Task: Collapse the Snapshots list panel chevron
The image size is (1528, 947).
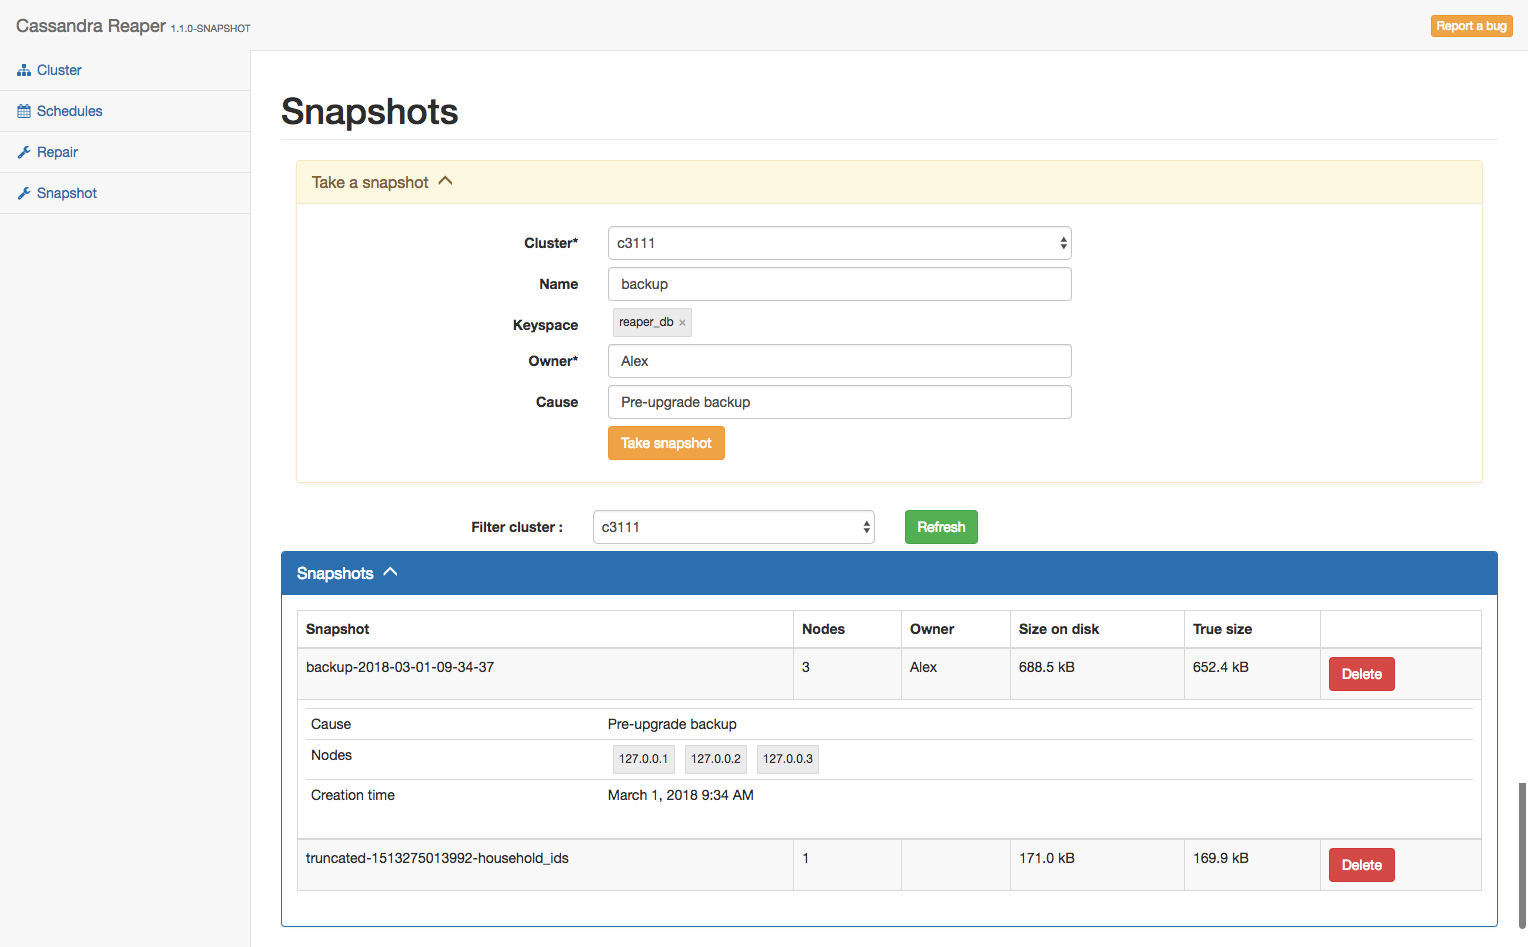Action: pyautogui.click(x=391, y=572)
